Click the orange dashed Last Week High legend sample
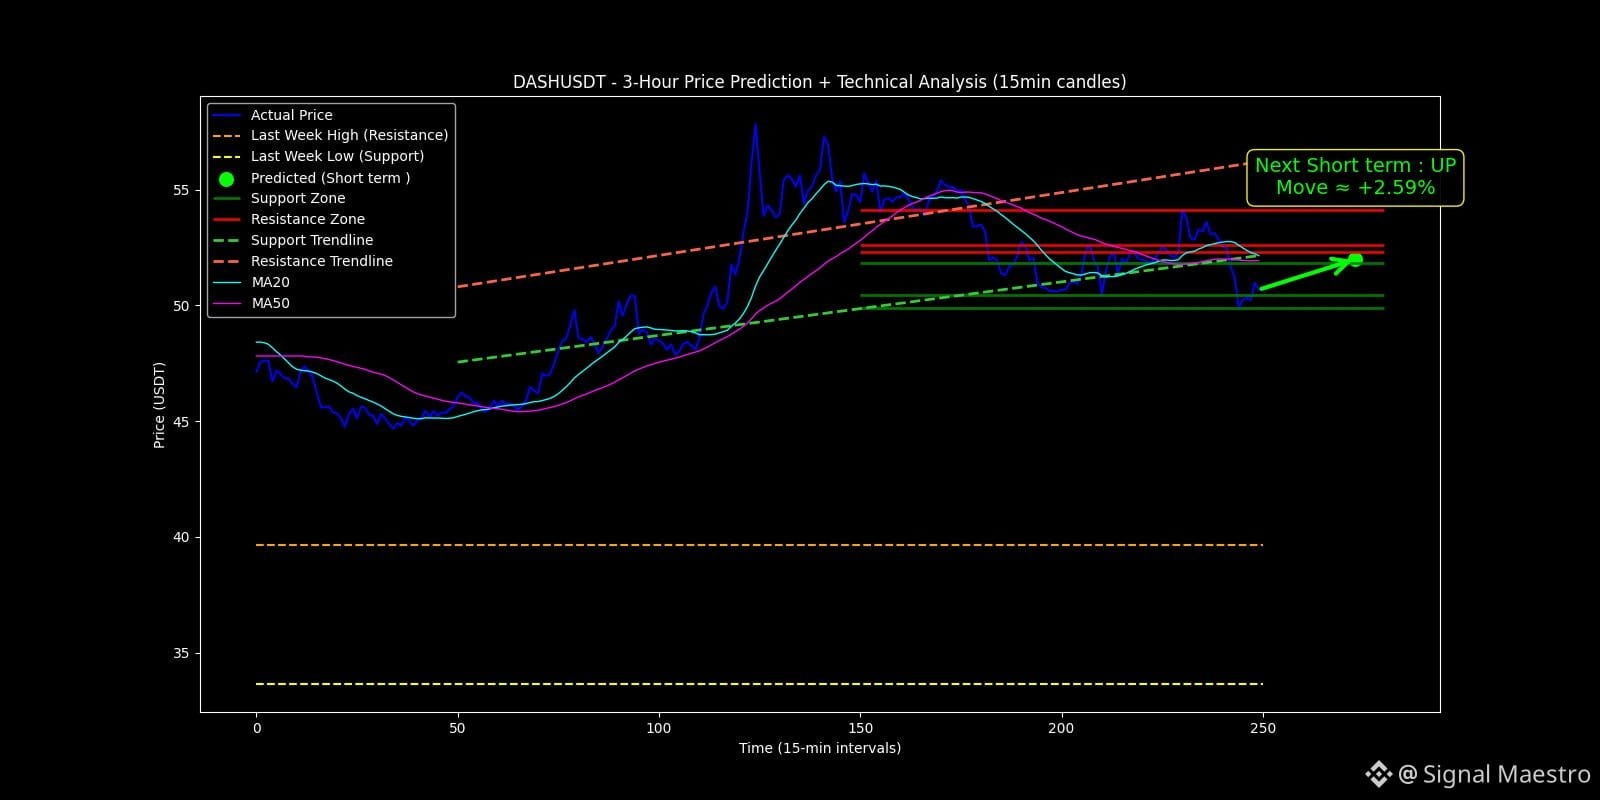This screenshot has width=1600, height=800. click(226, 136)
